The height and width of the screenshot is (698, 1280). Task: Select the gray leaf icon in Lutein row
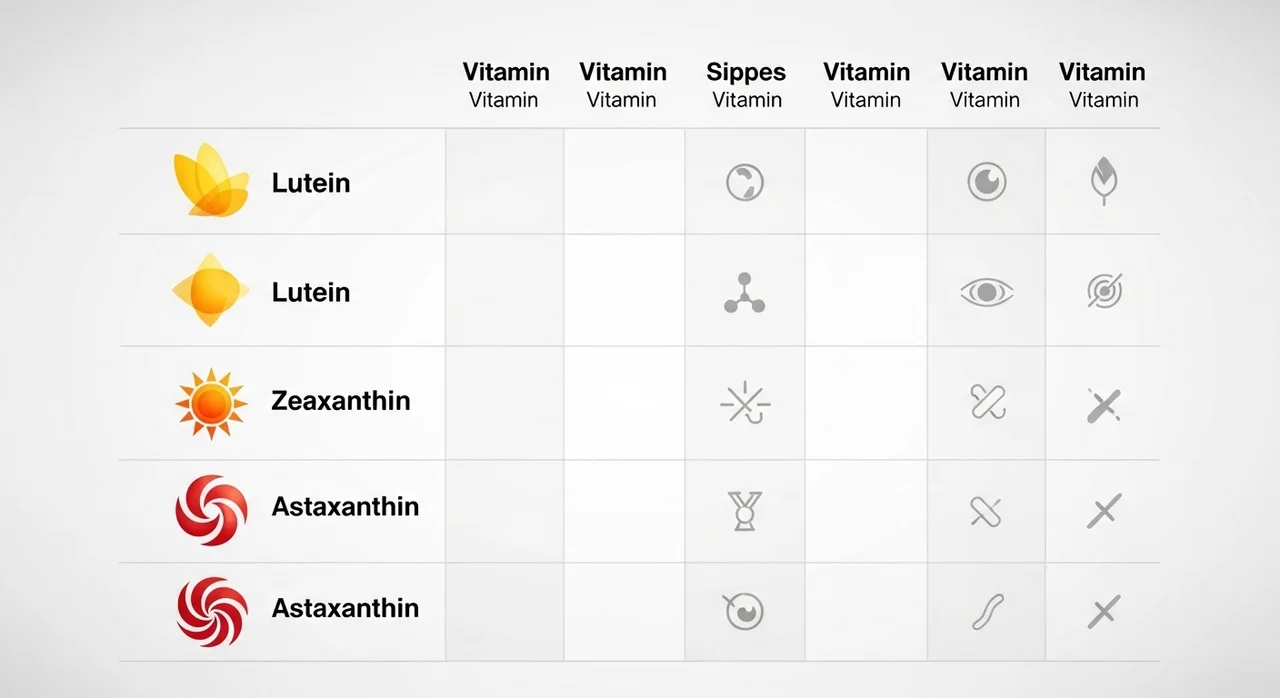point(1103,183)
